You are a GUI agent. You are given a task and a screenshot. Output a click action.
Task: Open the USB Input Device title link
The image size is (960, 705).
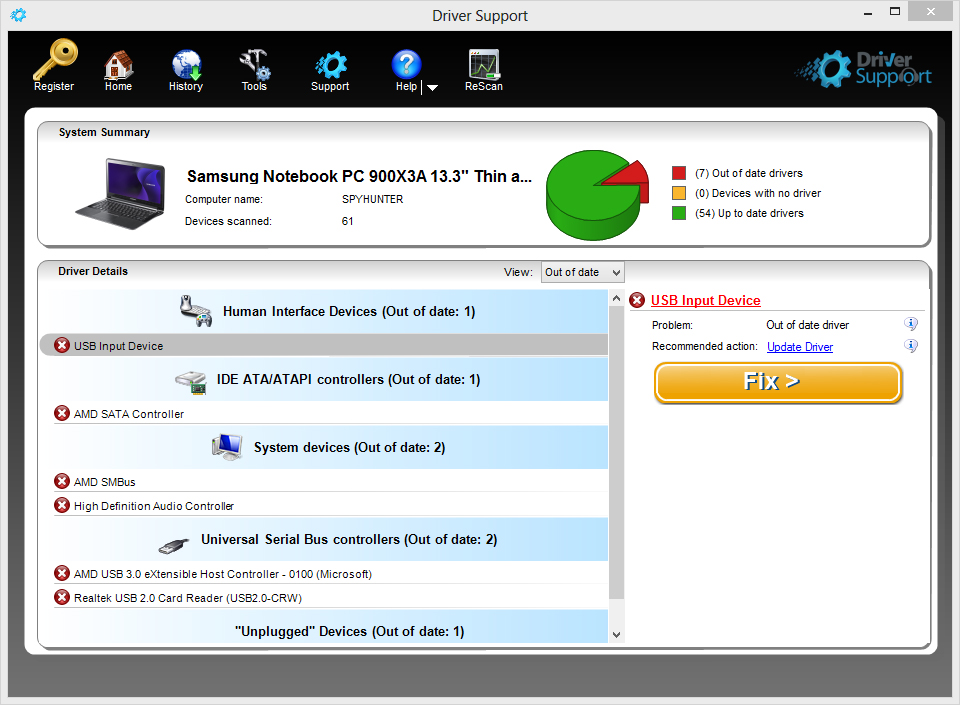coord(705,301)
